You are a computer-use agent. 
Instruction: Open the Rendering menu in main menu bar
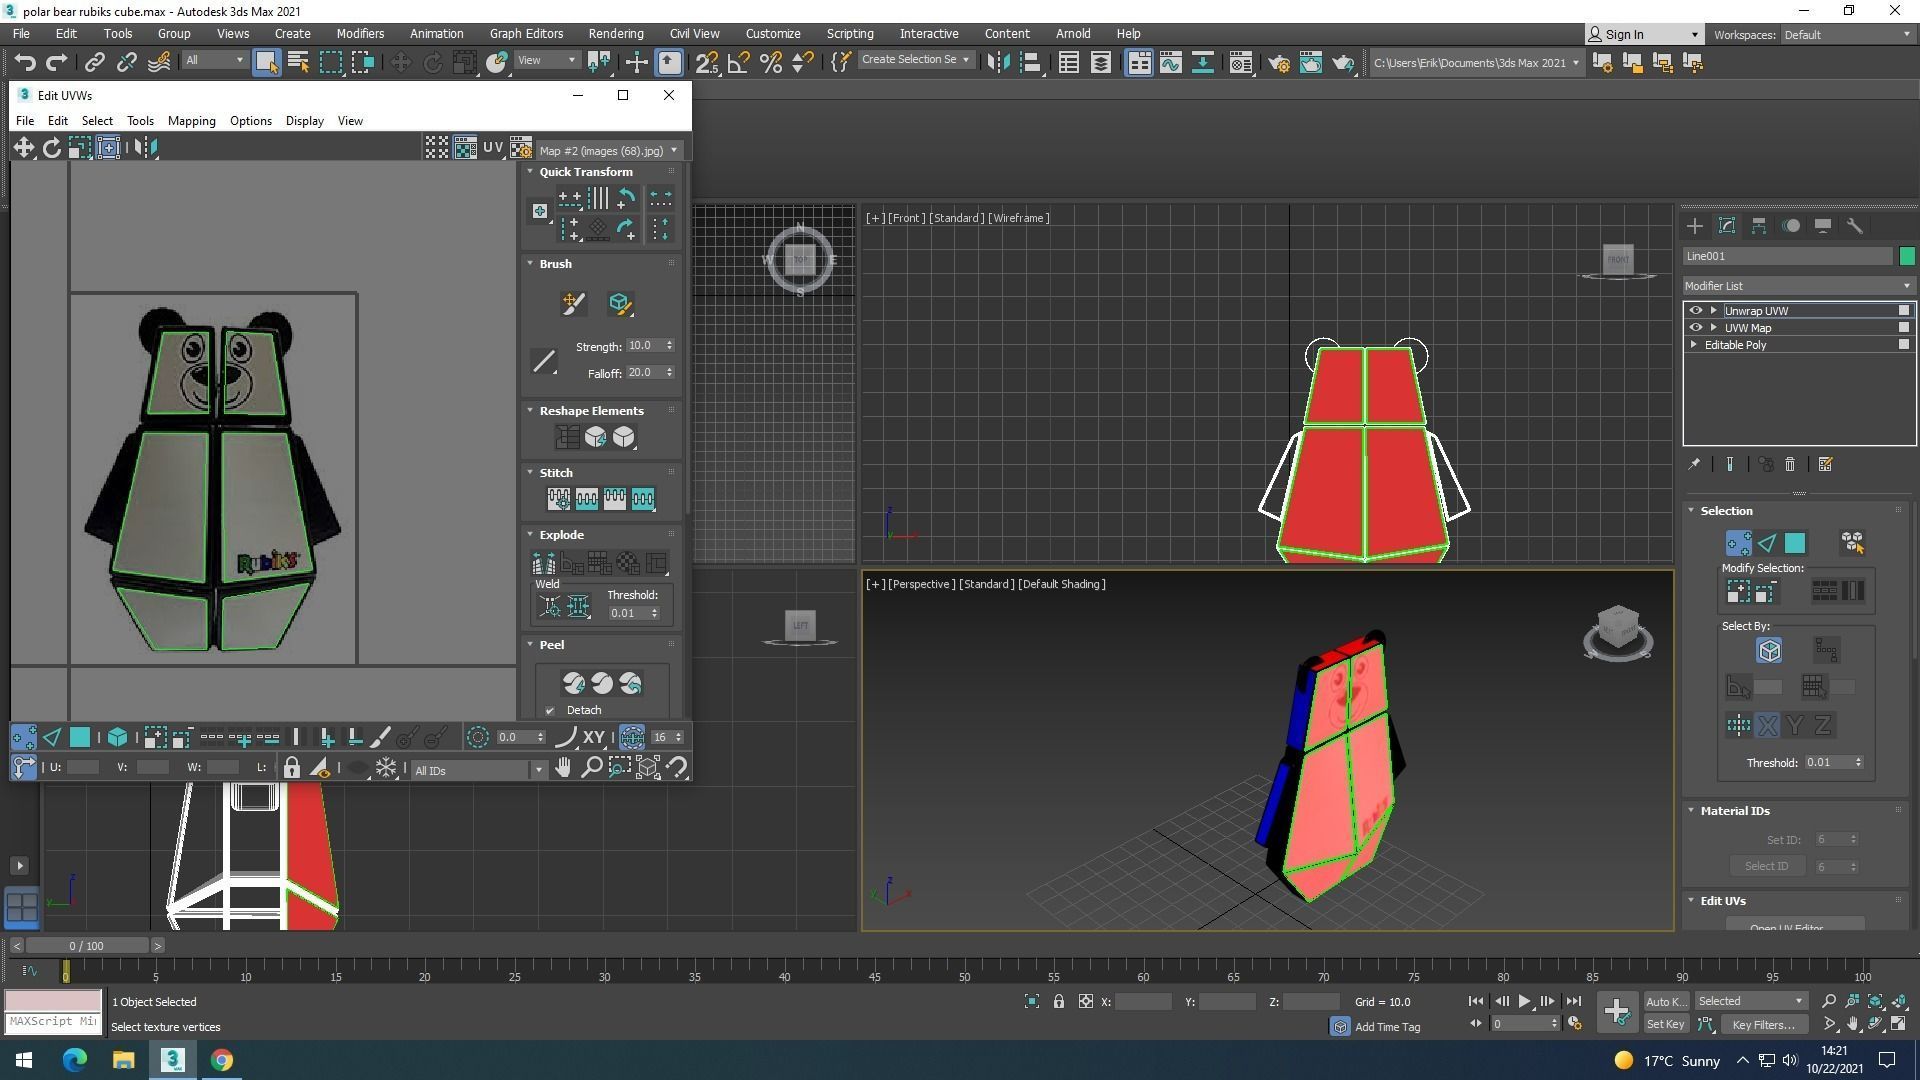pyautogui.click(x=615, y=33)
